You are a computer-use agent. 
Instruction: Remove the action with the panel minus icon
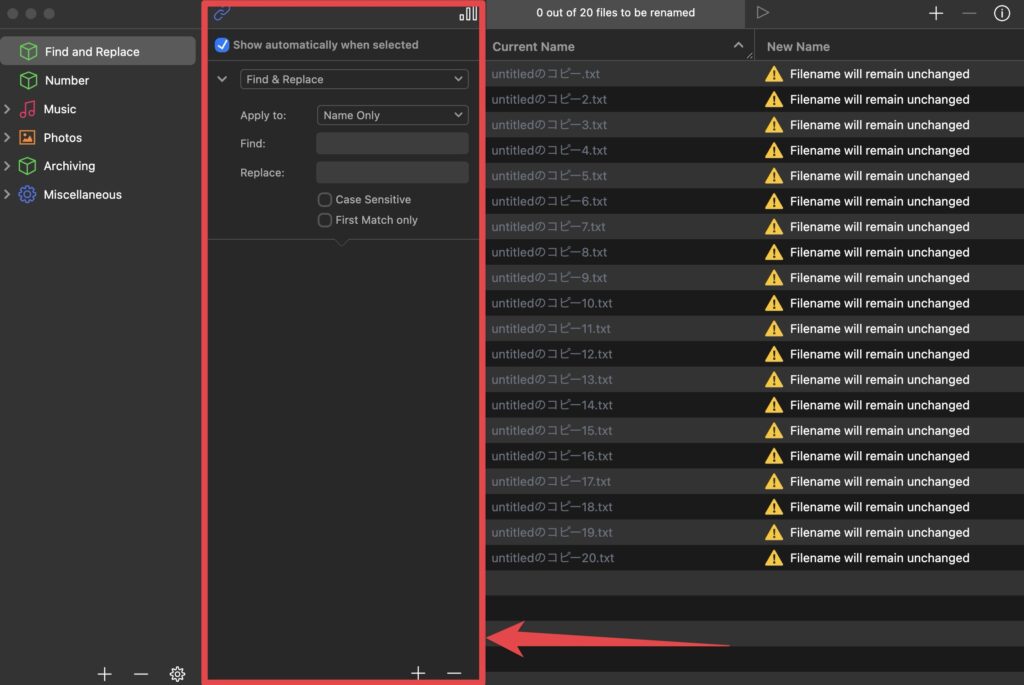tap(454, 673)
